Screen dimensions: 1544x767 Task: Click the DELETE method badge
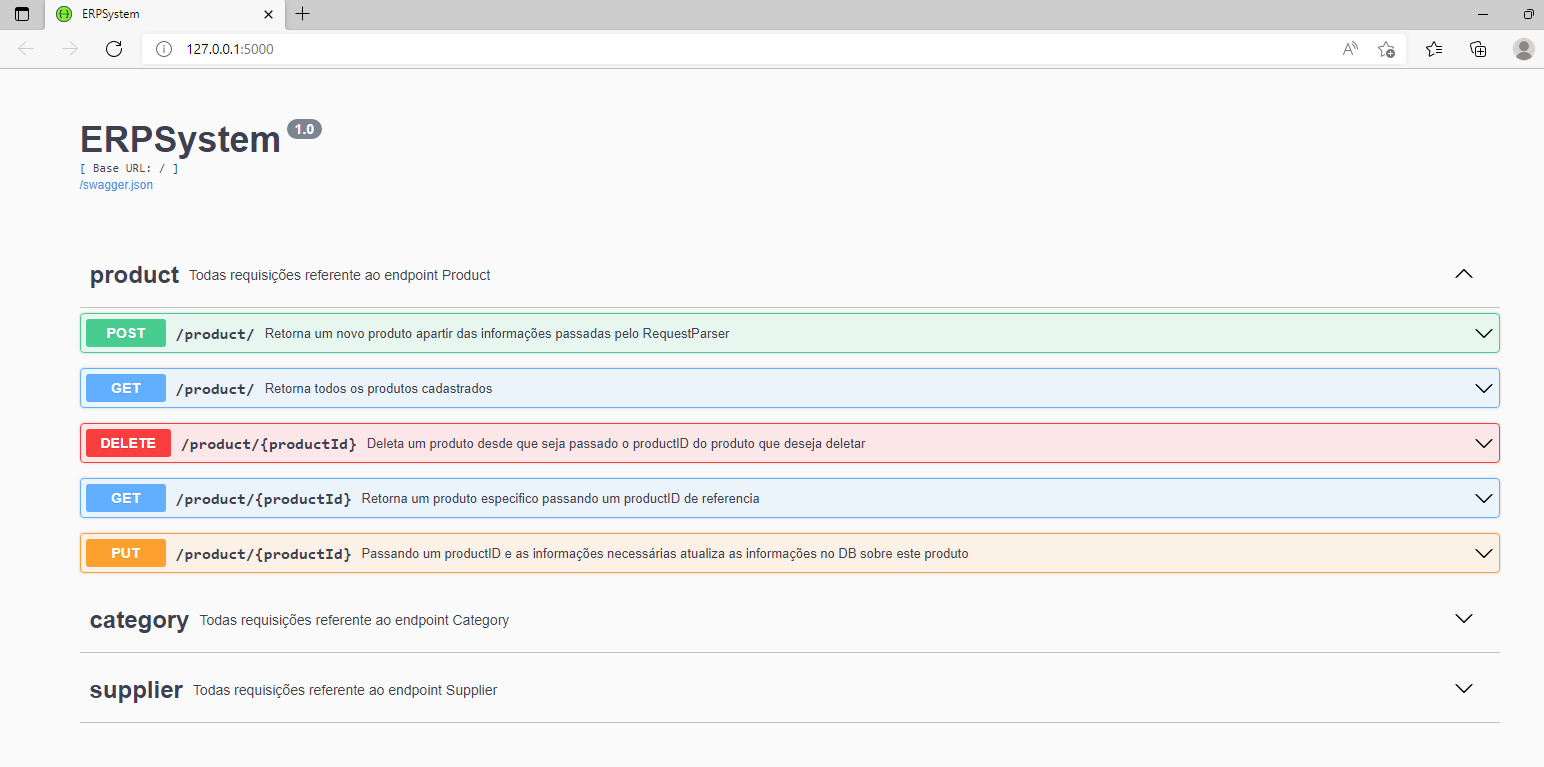point(127,442)
